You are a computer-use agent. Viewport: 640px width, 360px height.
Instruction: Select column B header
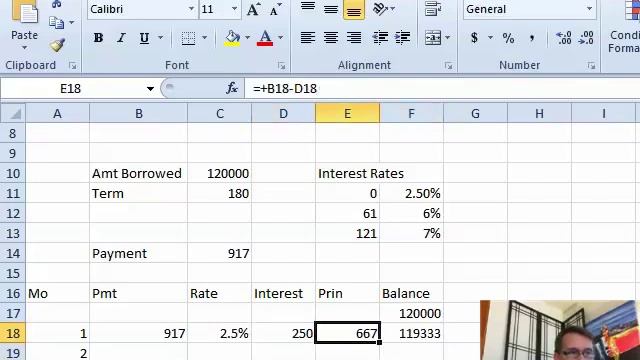[x=139, y=113]
